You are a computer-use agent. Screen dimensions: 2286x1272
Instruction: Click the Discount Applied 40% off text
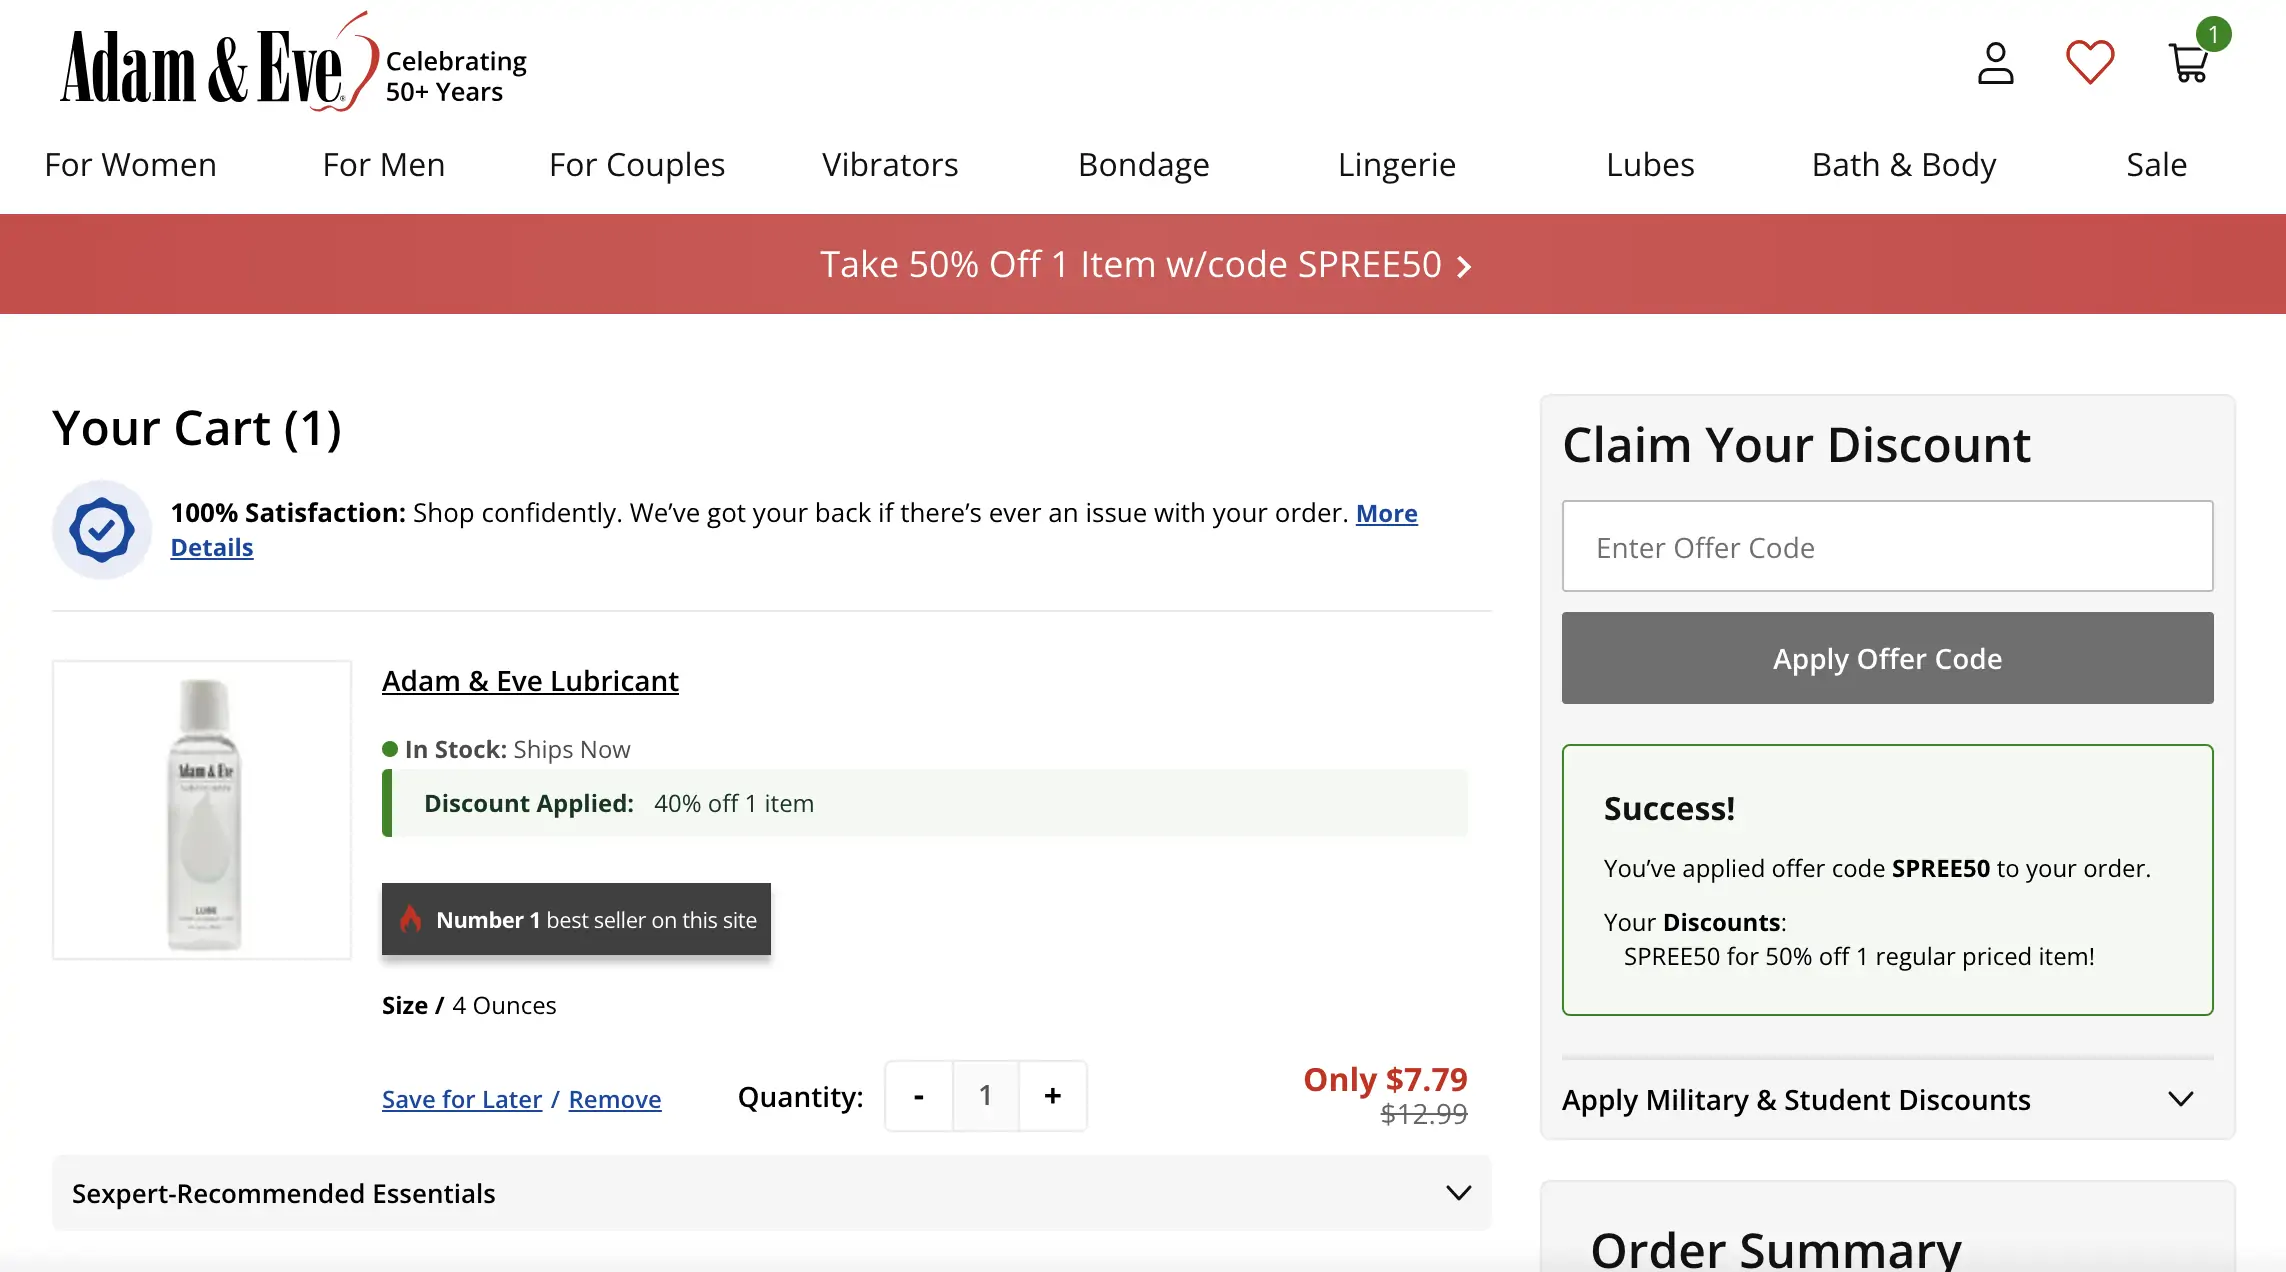point(619,803)
